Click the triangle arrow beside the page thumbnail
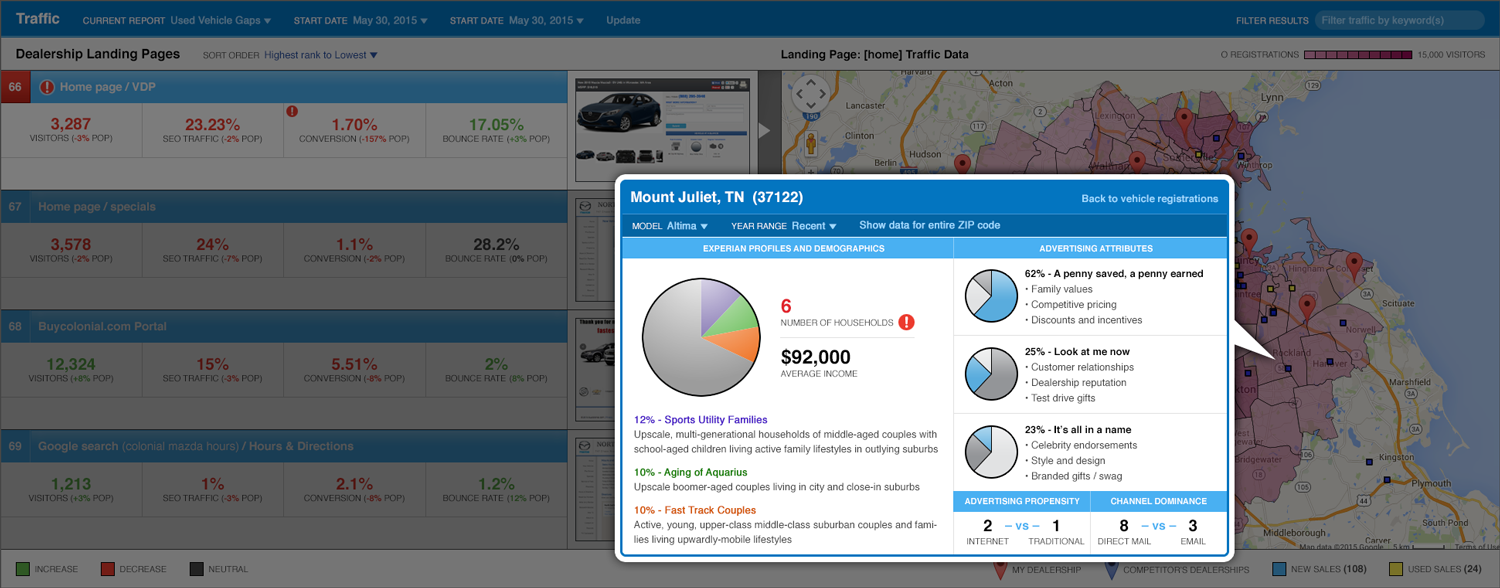The height and width of the screenshot is (588, 1500). [x=765, y=130]
